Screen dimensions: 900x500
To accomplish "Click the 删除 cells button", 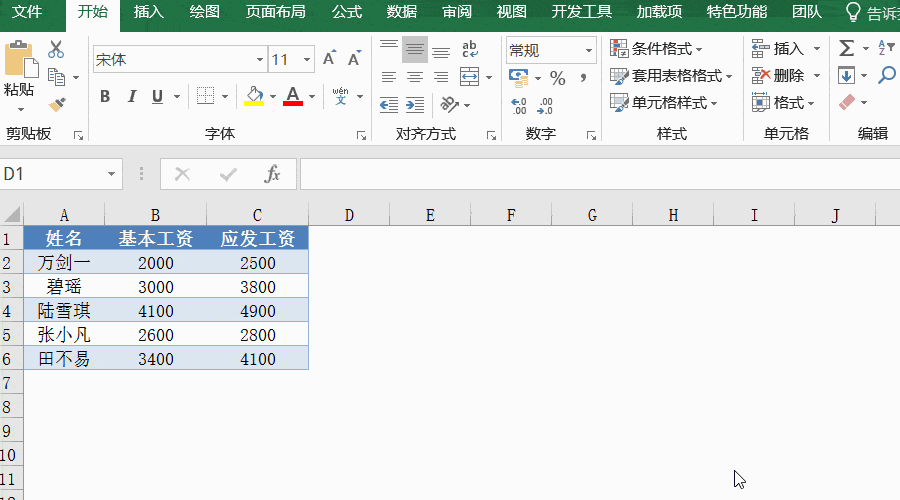I will (778, 76).
